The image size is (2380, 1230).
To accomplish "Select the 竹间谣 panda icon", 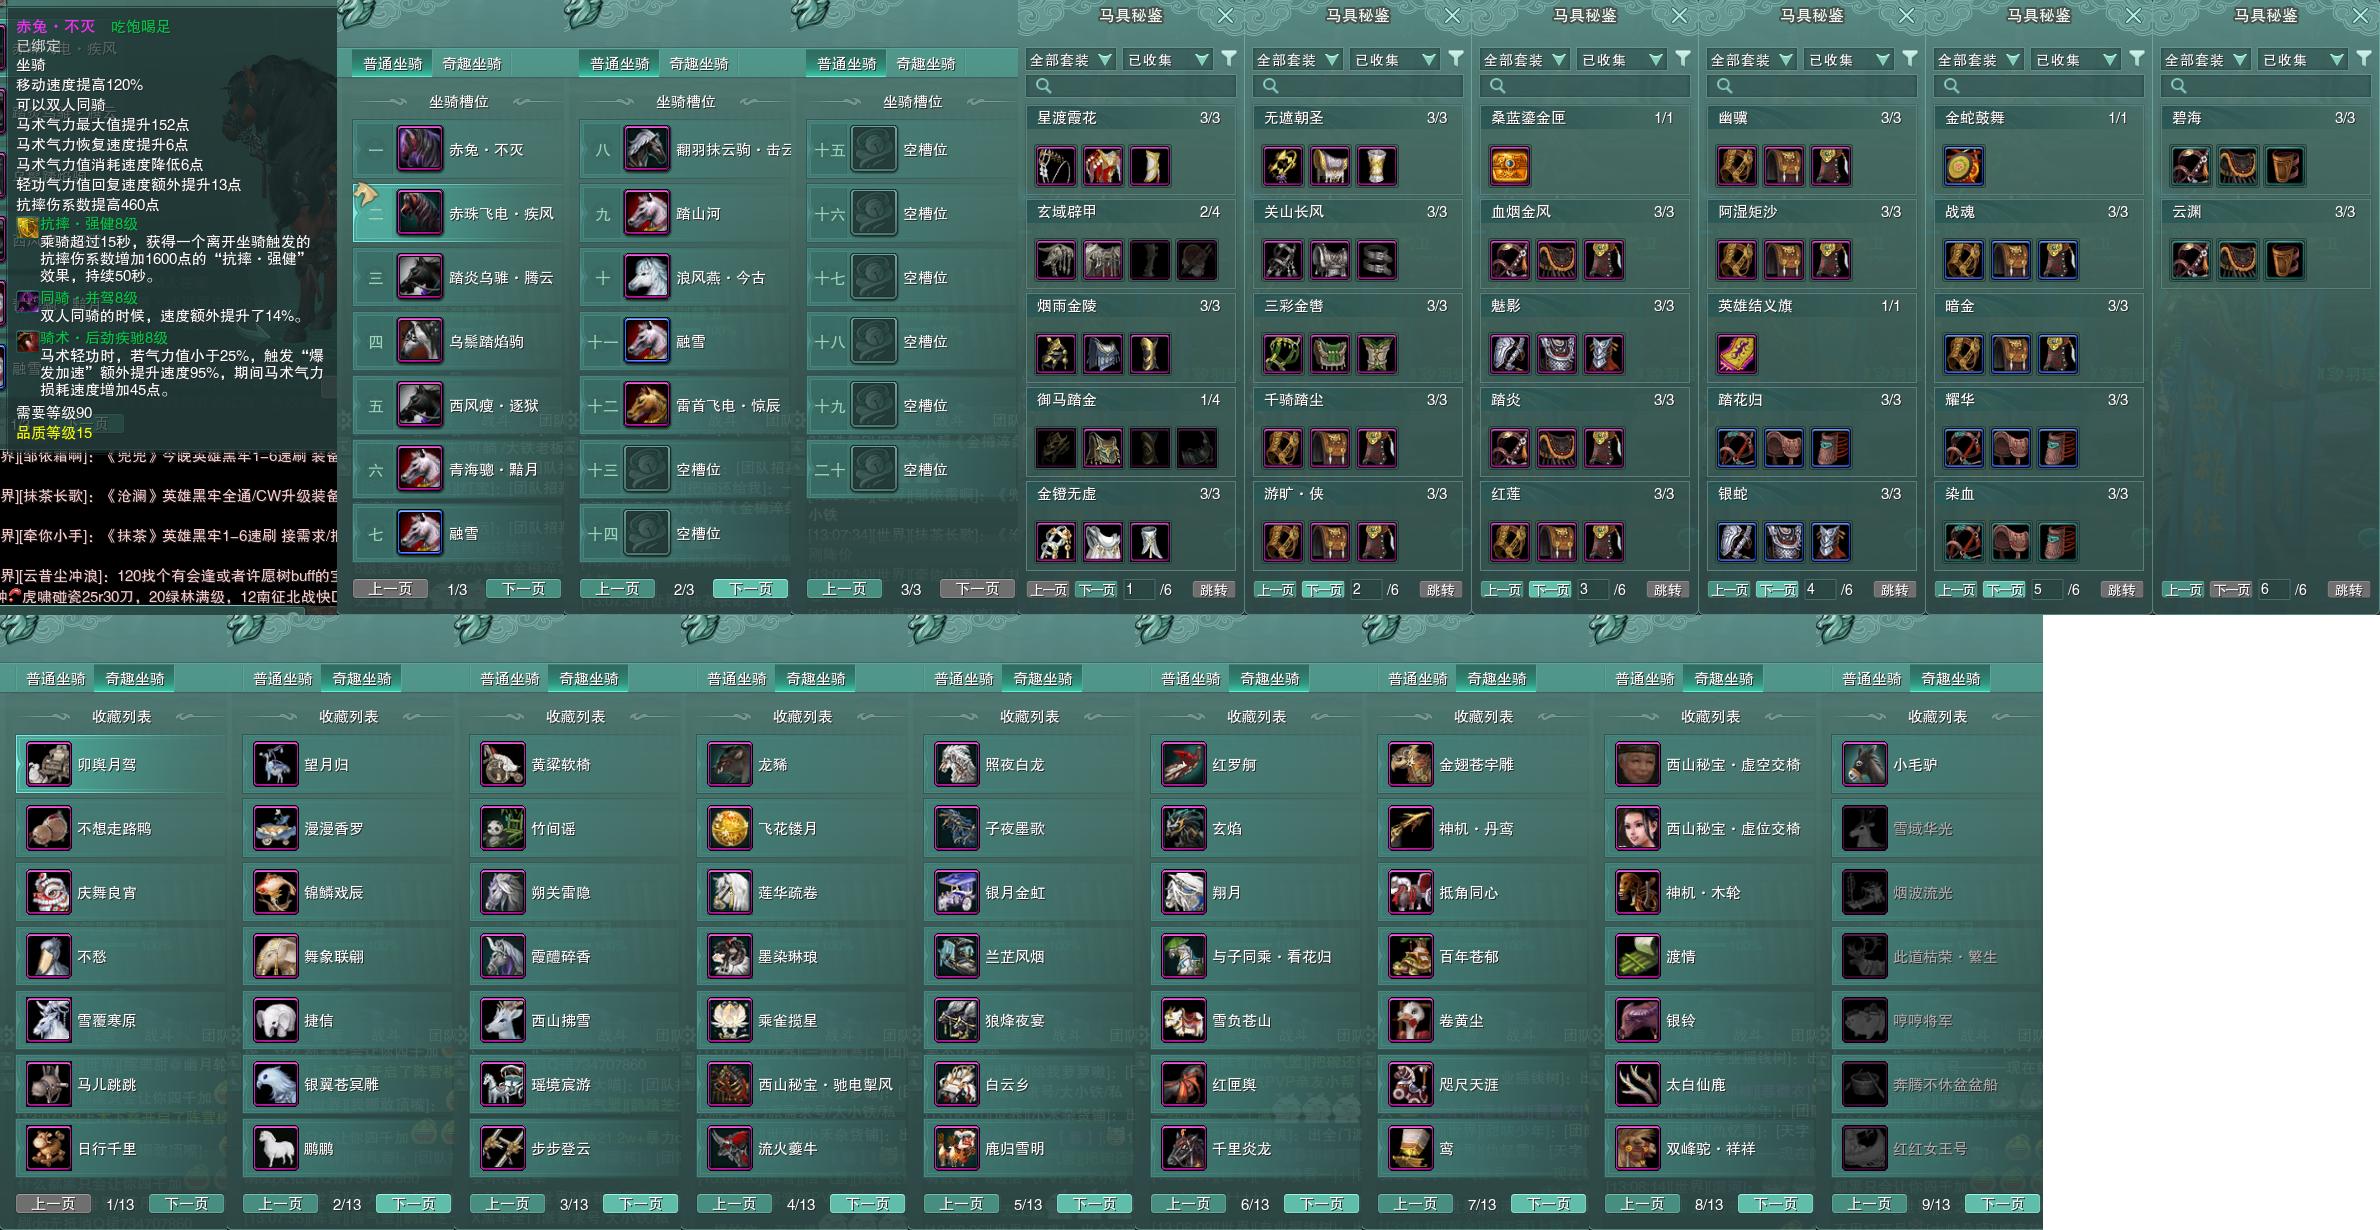I will (502, 829).
